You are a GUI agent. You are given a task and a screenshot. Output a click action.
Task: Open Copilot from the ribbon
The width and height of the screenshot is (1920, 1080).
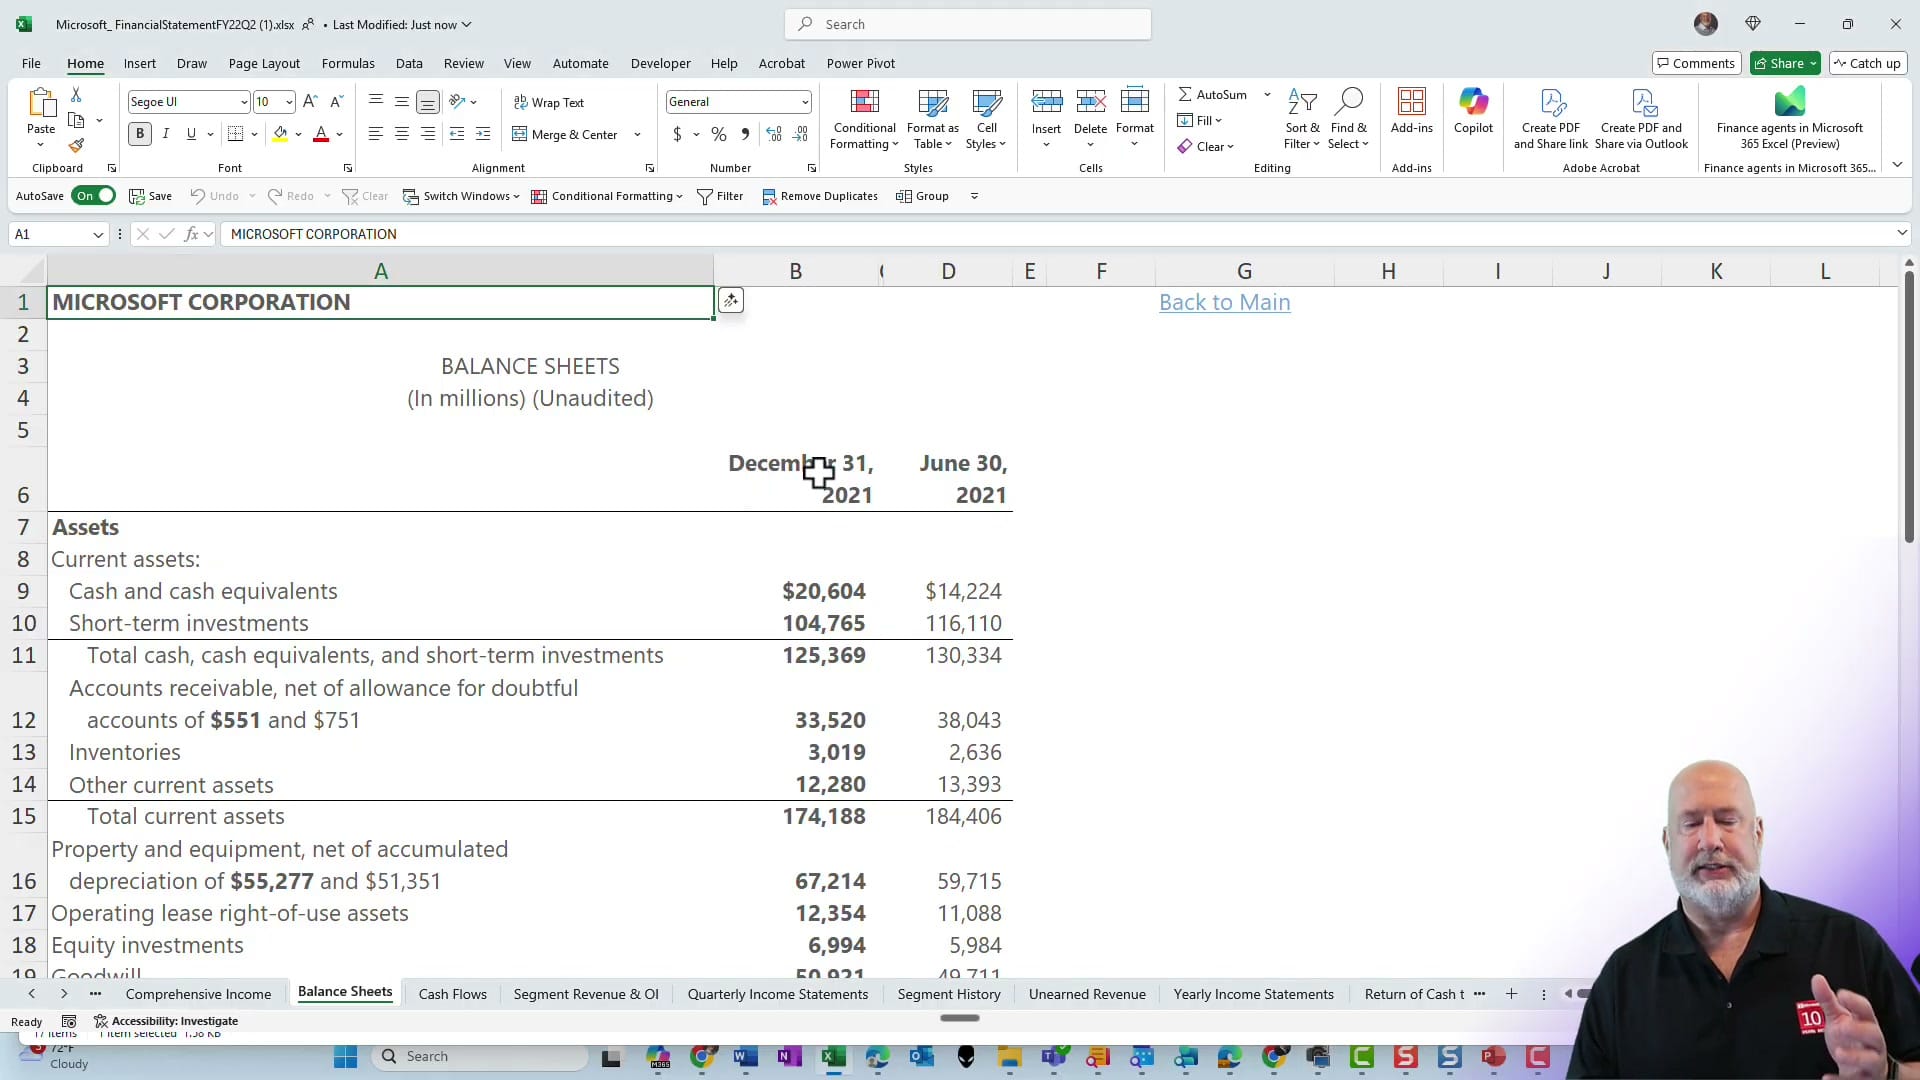point(1473,115)
